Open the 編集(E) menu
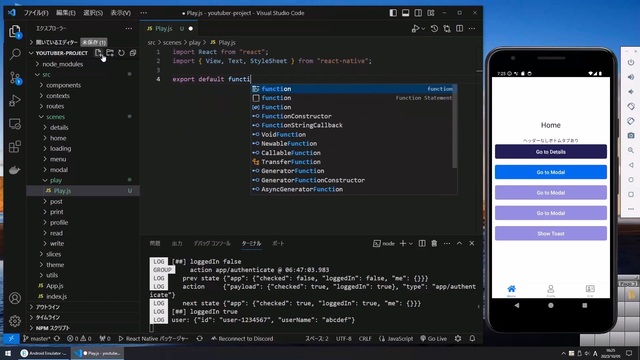The image size is (640, 360). coord(65,13)
